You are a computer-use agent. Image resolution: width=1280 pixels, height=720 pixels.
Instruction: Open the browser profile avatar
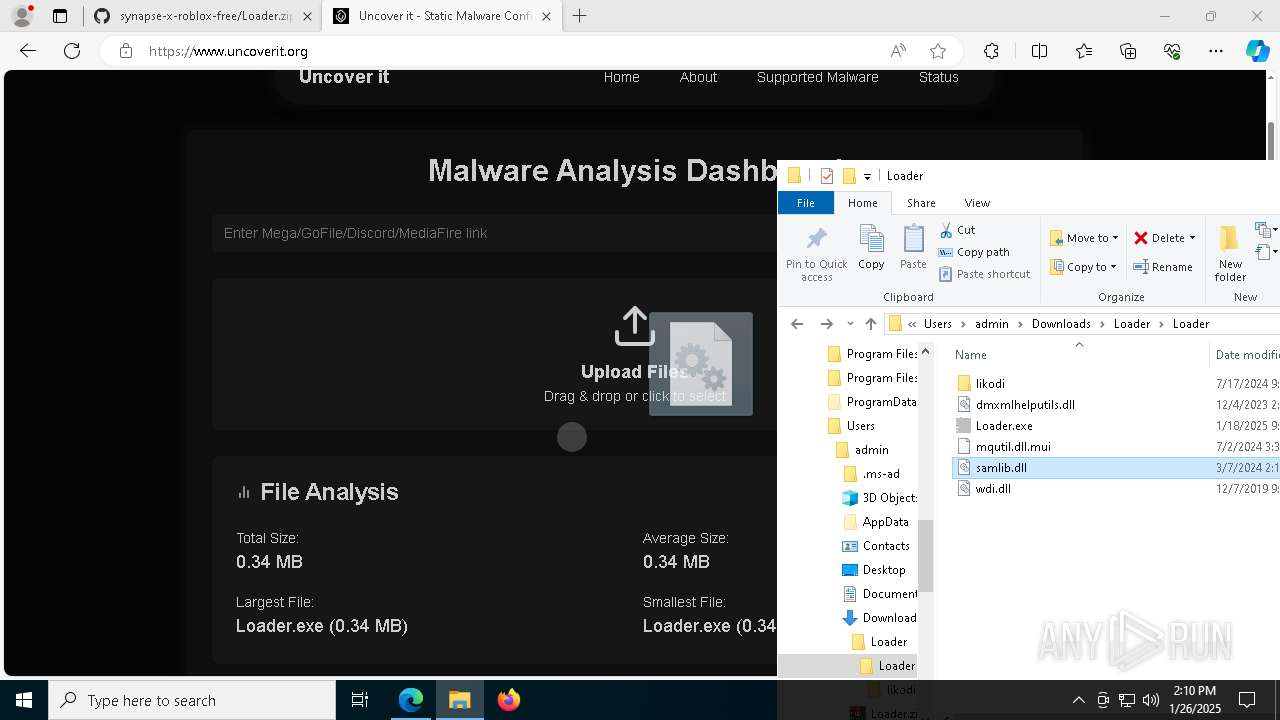point(22,16)
